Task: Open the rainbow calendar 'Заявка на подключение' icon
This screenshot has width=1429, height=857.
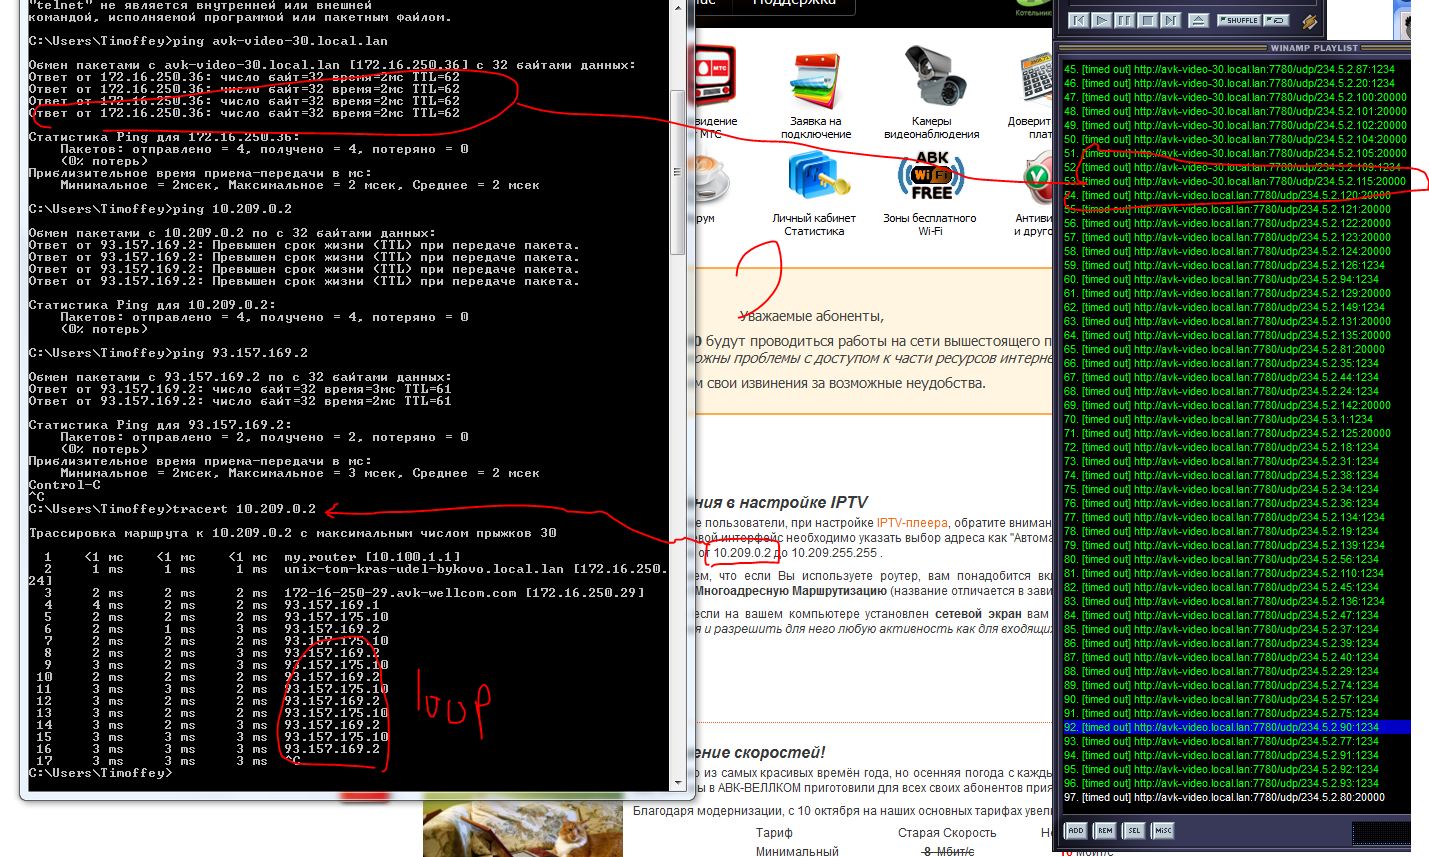Action: pos(817,80)
